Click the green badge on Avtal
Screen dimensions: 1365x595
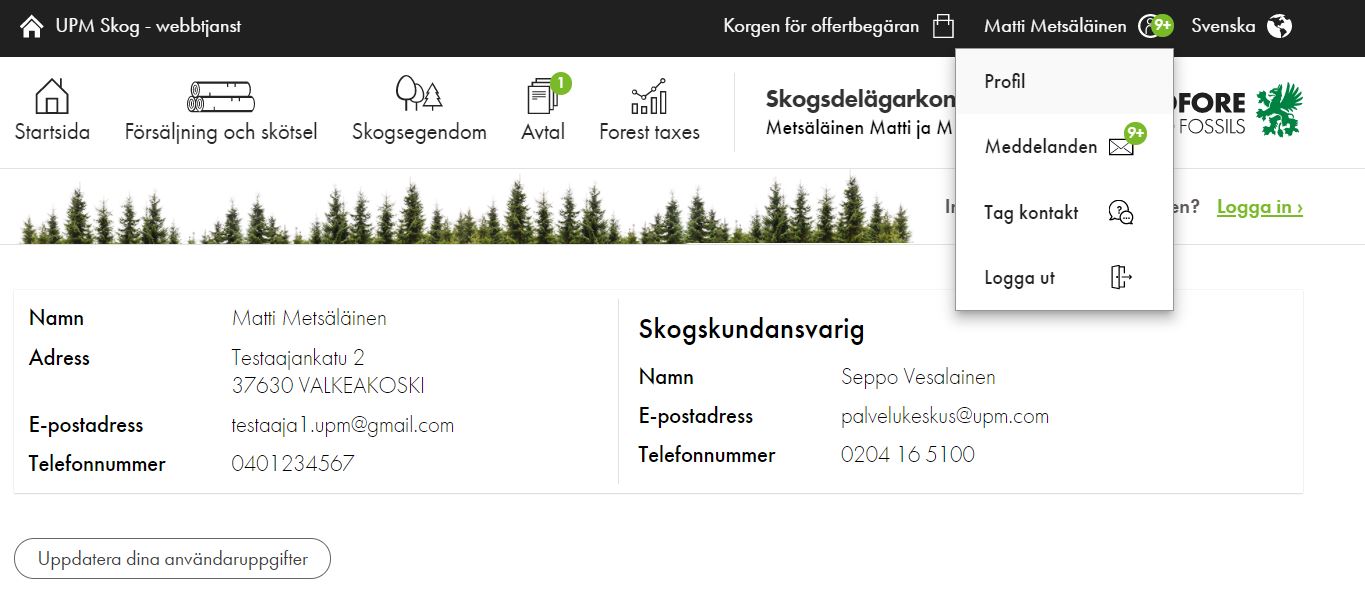click(x=560, y=83)
